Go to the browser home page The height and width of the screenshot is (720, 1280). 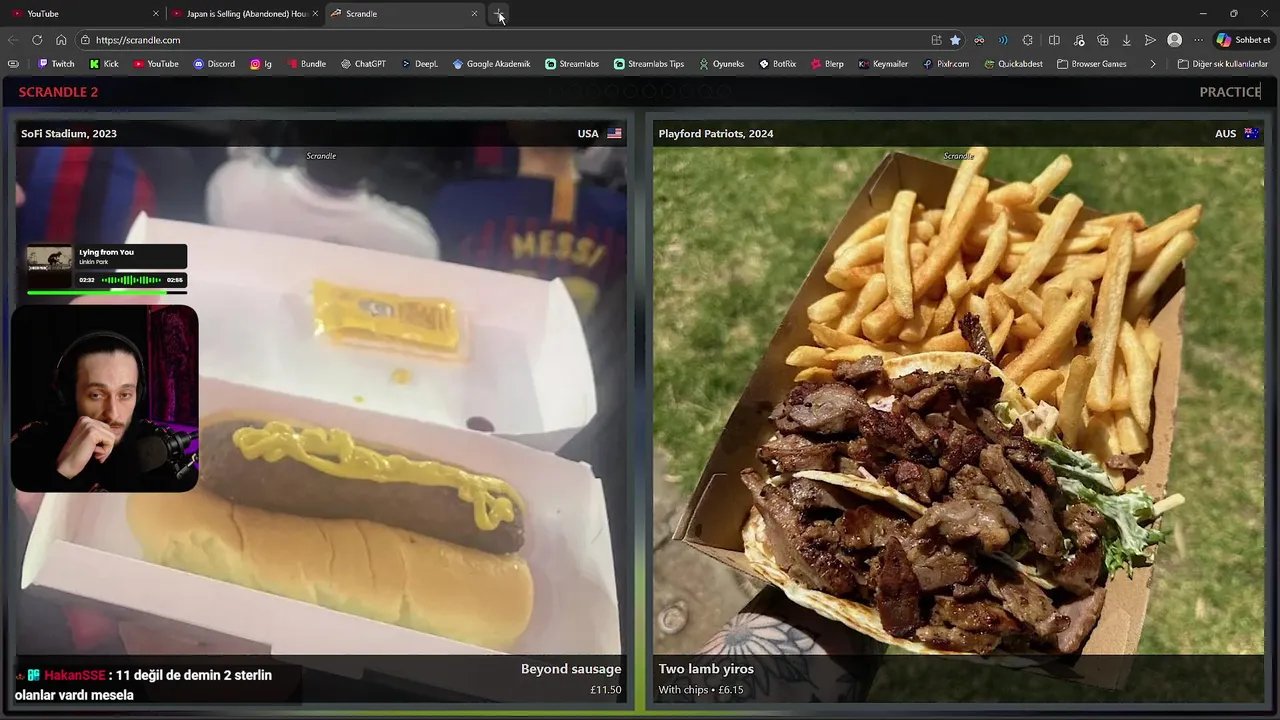61,40
